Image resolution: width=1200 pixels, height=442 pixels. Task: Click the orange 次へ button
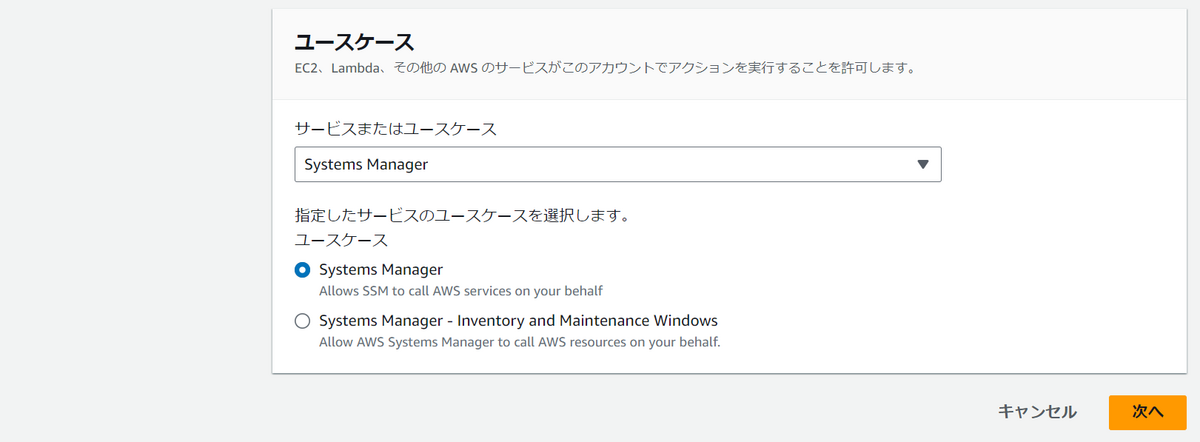(x=1148, y=412)
